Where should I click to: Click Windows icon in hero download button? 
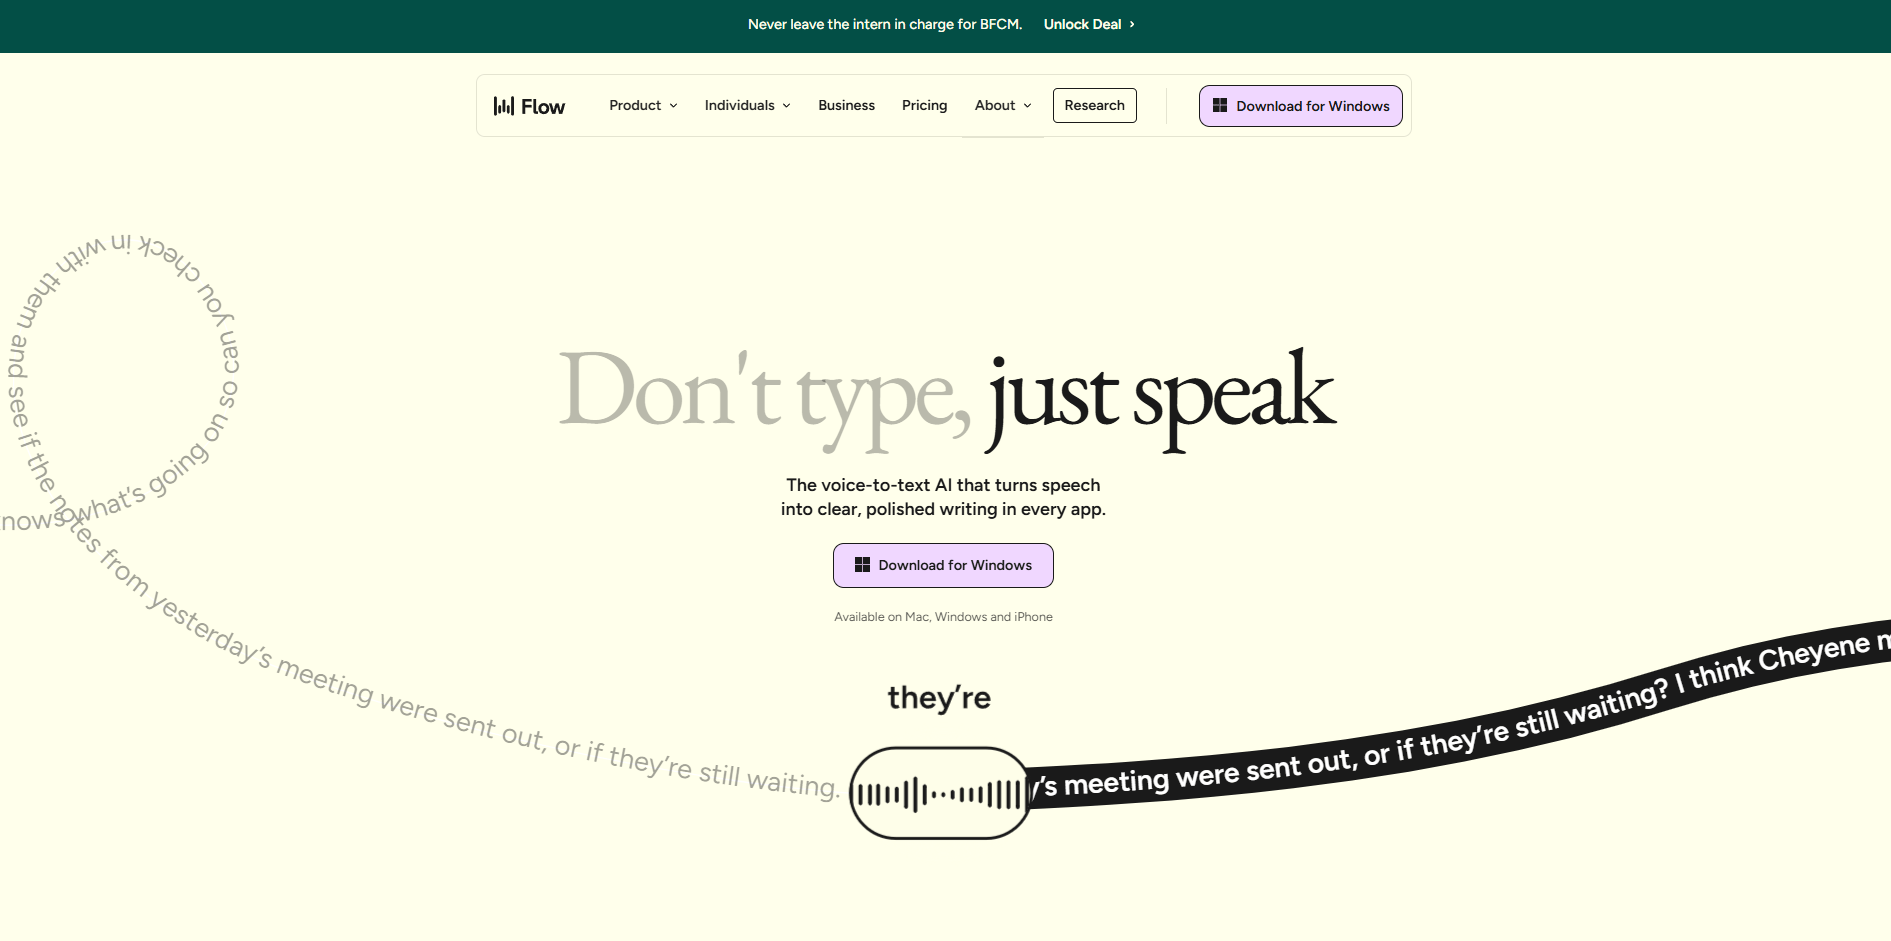(x=862, y=565)
